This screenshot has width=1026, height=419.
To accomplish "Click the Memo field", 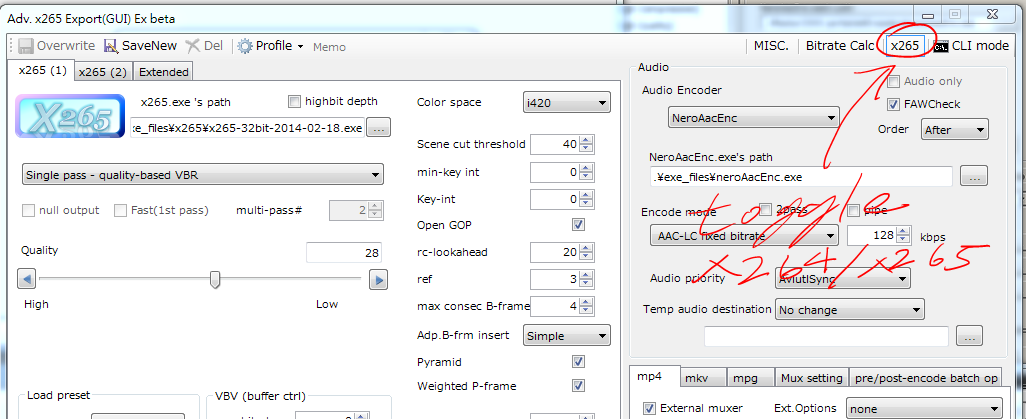I will tap(330, 47).
